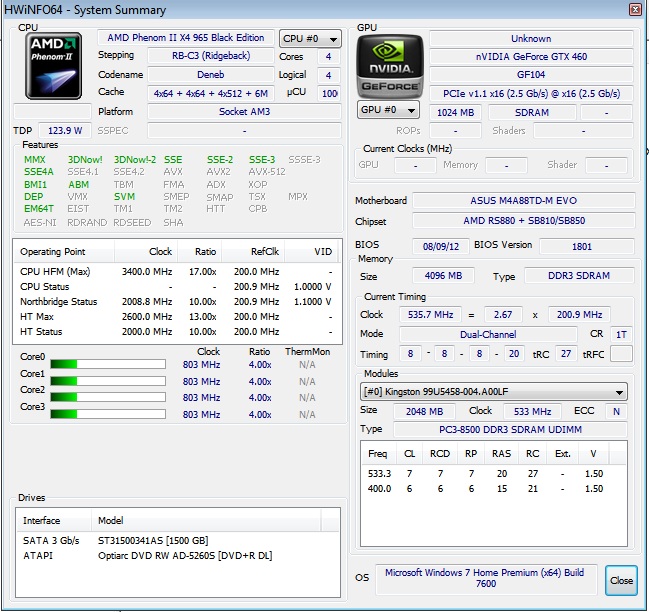
Task: Open the GPU #0 selector dropdown
Action: [388, 110]
